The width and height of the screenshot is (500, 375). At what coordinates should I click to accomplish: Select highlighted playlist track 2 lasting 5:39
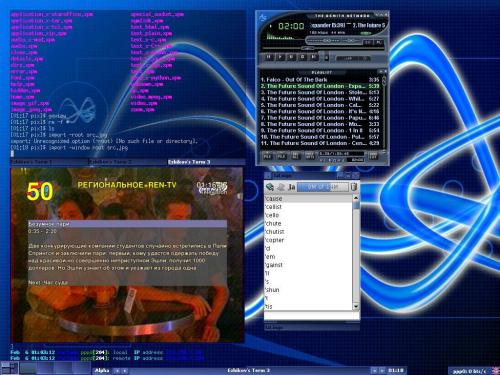(x=320, y=86)
